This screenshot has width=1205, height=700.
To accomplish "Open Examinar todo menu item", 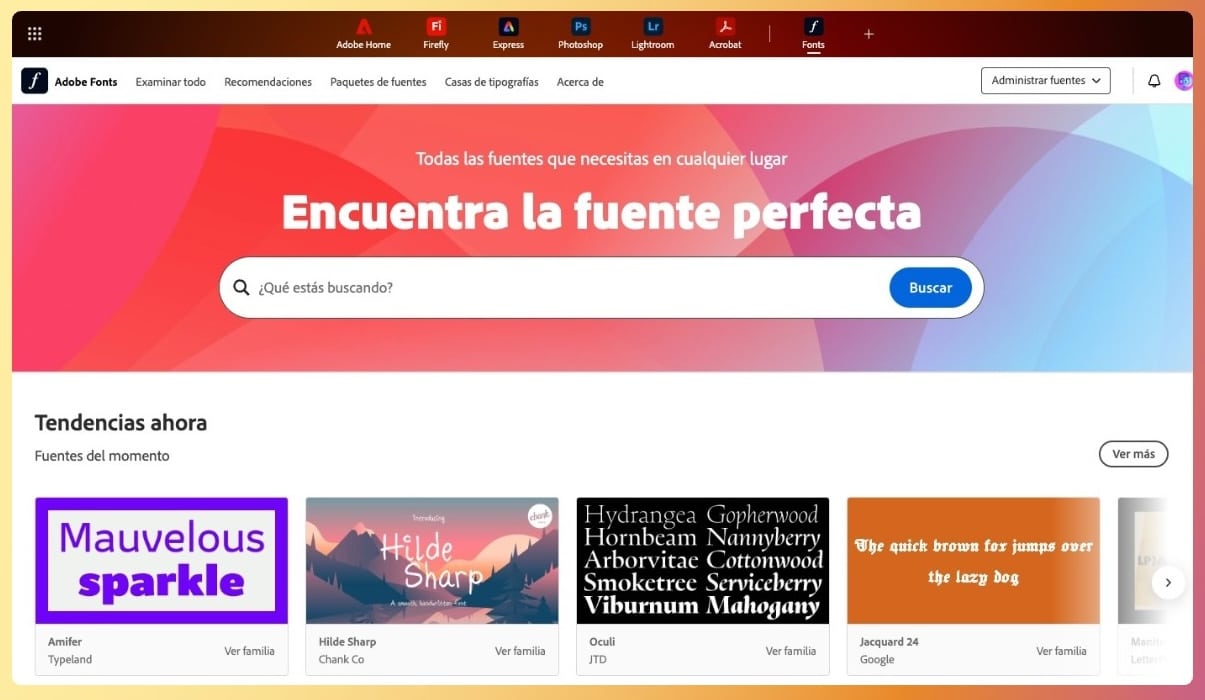I will pyautogui.click(x=171, y=82).
